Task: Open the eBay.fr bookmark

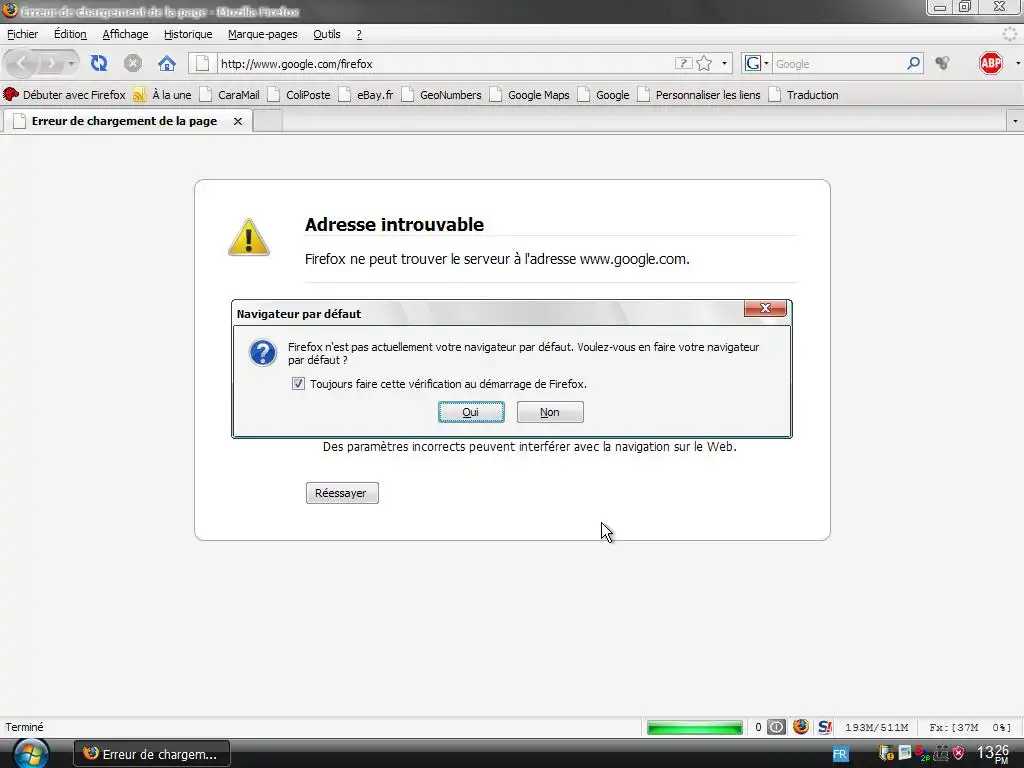Action: pos(366,95)
